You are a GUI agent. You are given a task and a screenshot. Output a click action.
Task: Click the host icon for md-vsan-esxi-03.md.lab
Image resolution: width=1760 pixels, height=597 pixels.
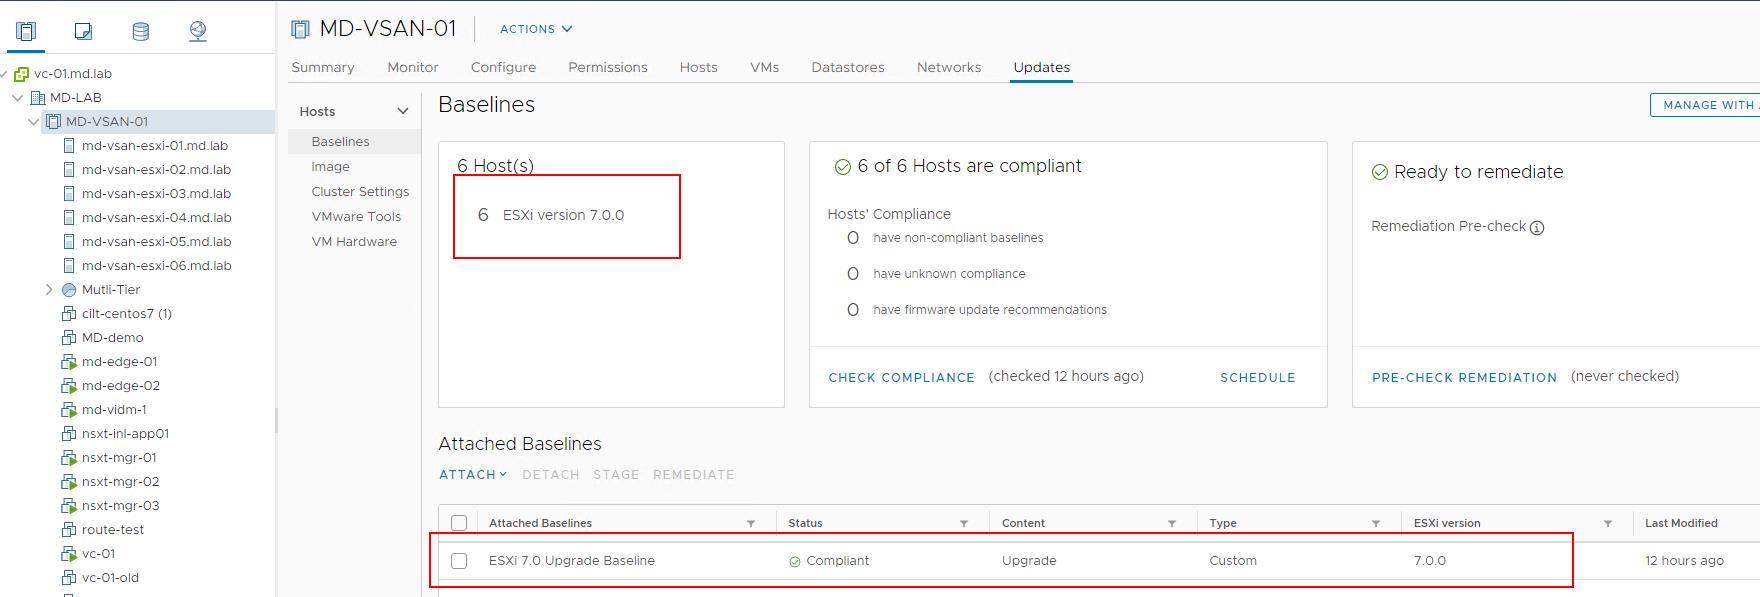pos(69,194)
